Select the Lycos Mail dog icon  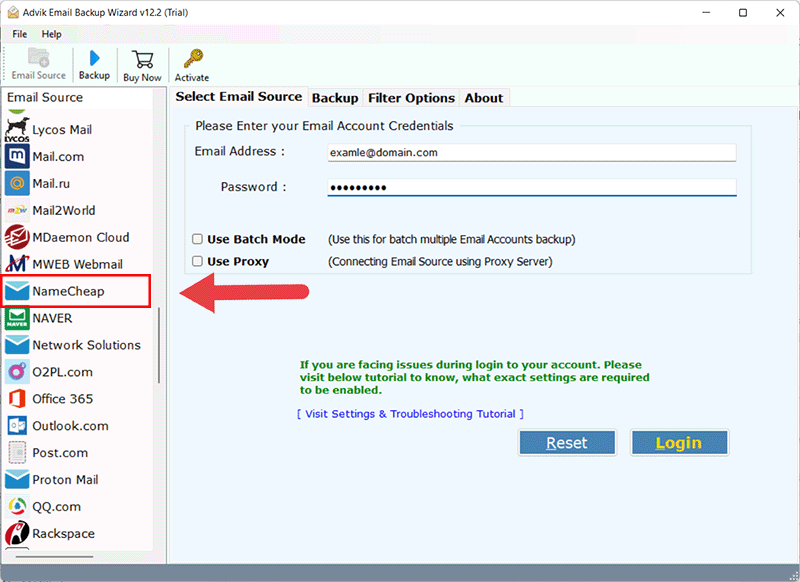click(x=17, y=130)
